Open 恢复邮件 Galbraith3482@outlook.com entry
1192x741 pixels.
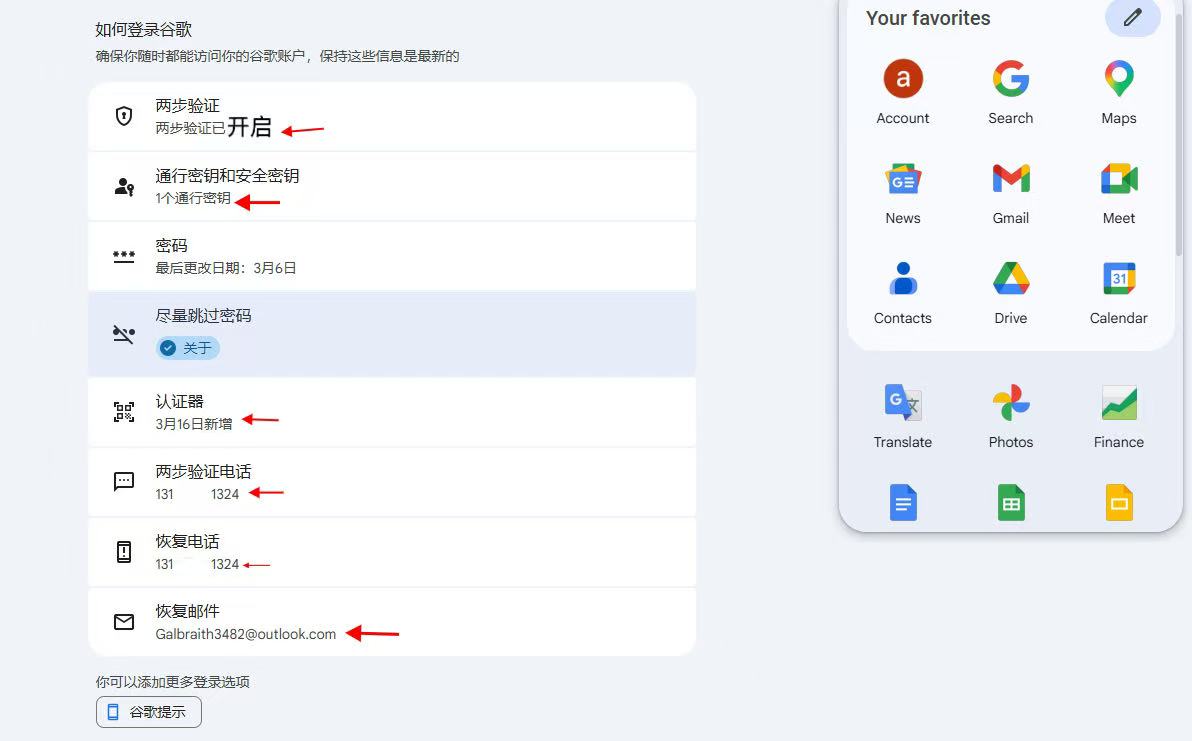(x=392, y=622)
